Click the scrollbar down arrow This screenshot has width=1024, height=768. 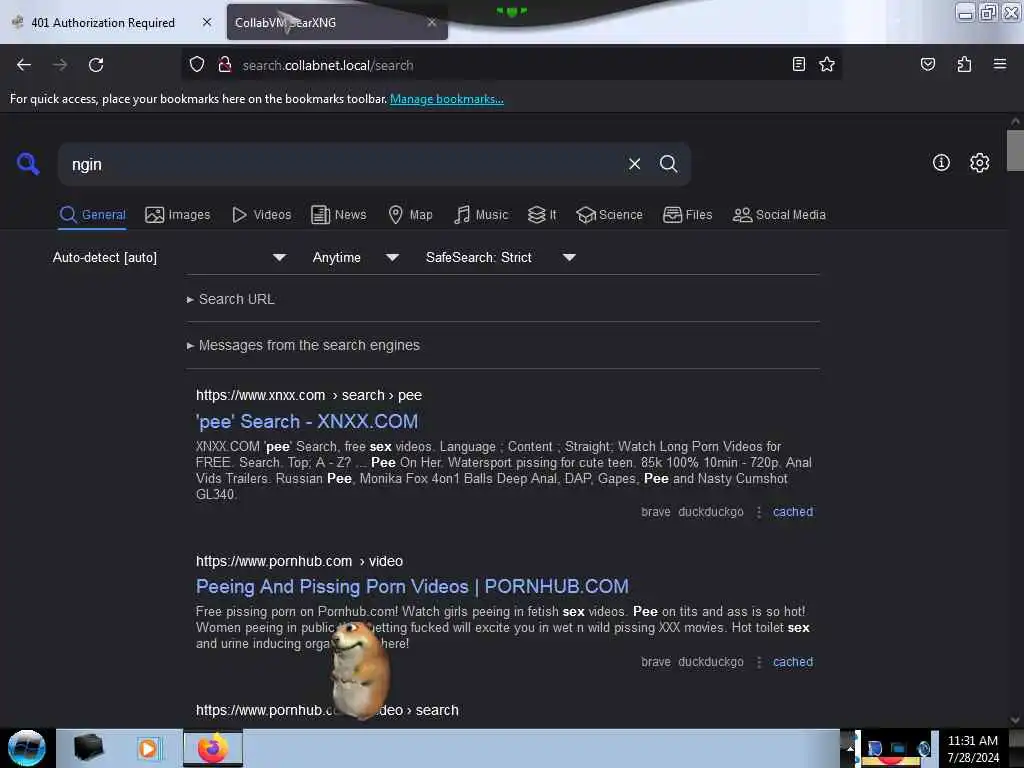(x=1015, y=720)
